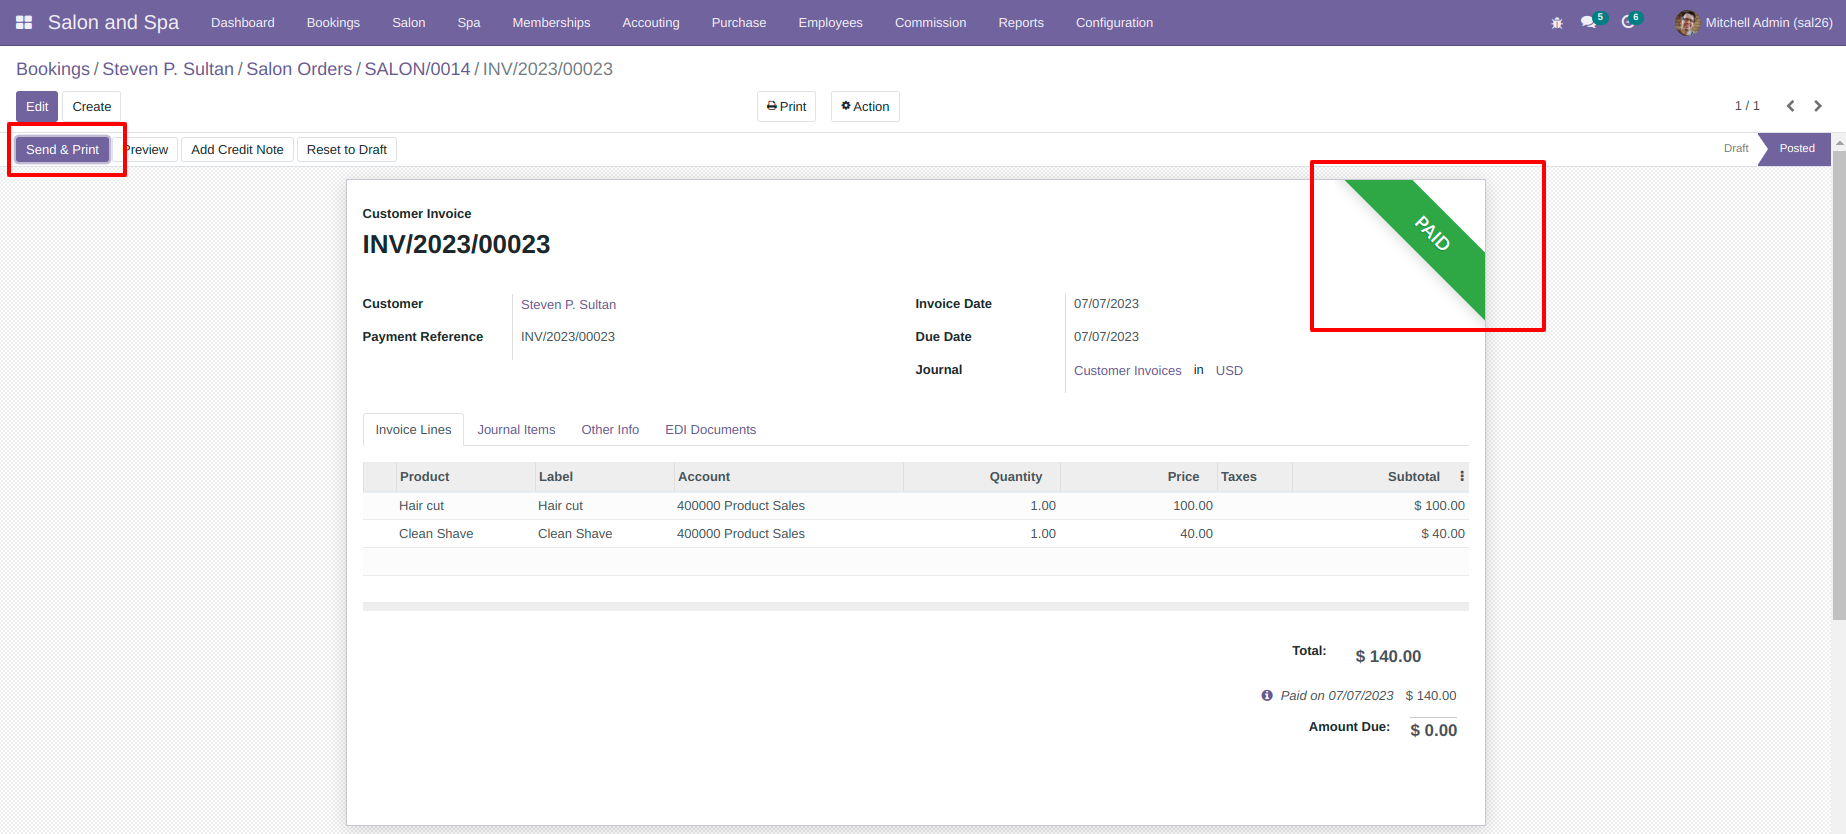Go to previous record arrow

pos(1791,106)
